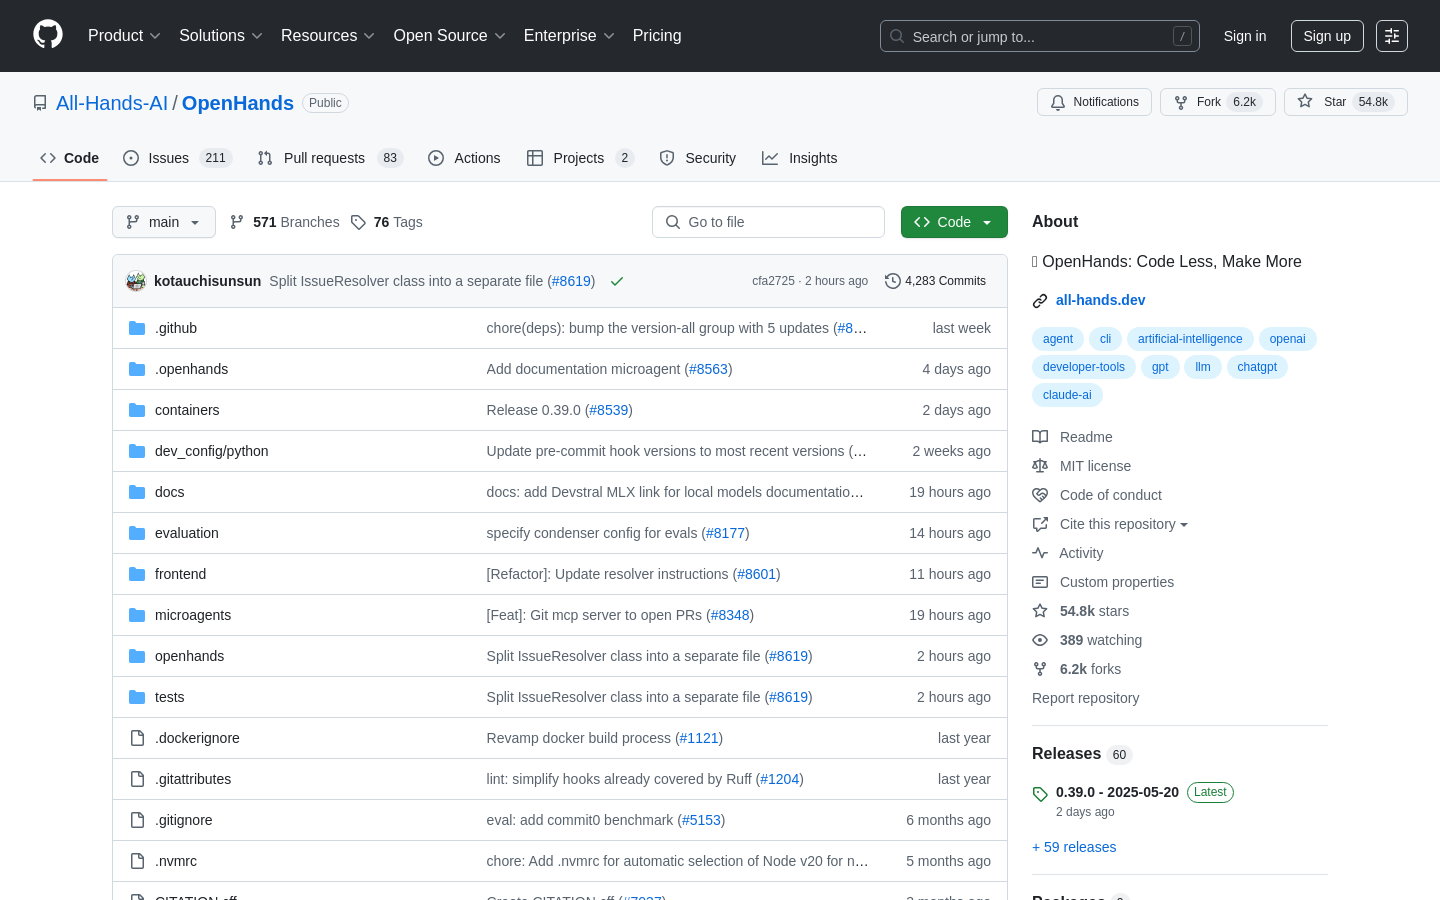Click the file icon beside .dockerignore
The width and height of the screenshot is (1440, 900).
pyautogui.click(x=137, y=738)
